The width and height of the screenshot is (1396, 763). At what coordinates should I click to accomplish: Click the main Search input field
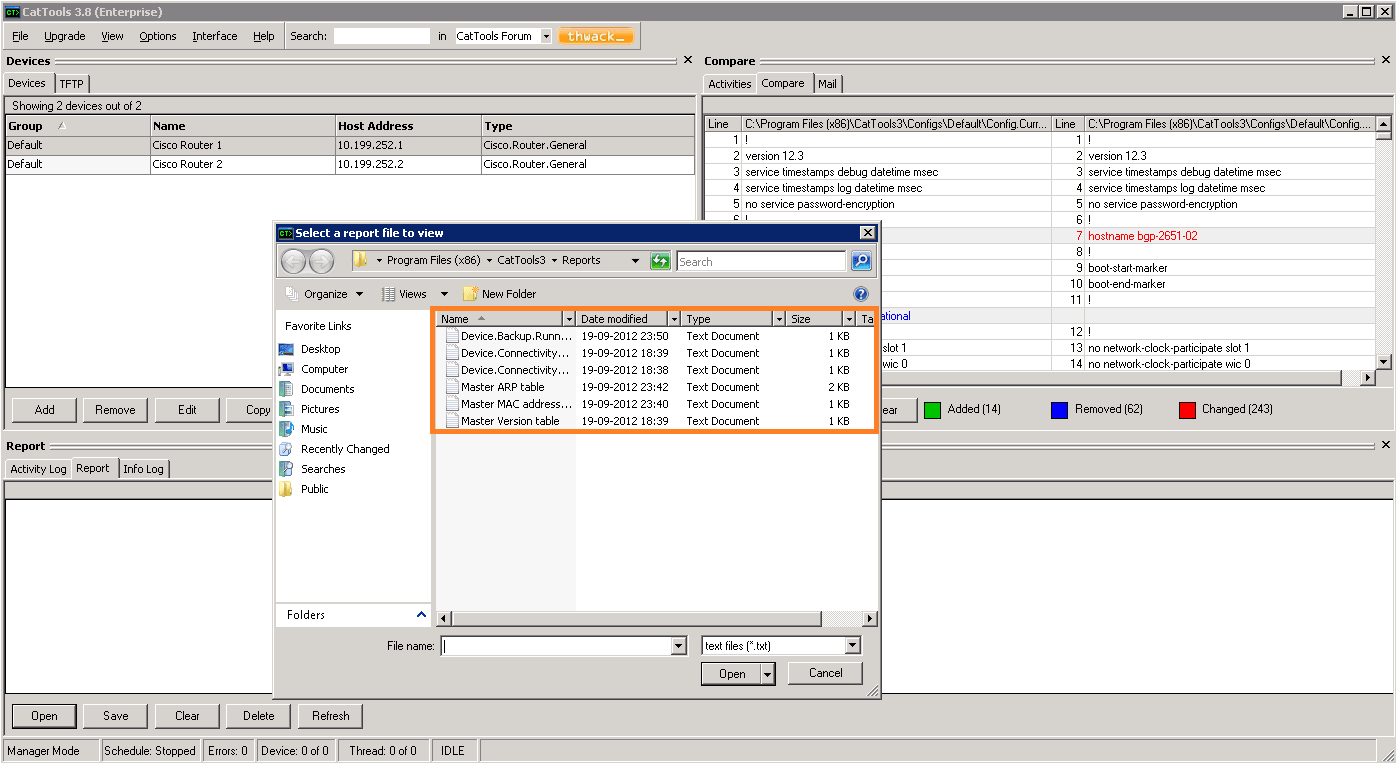(x=382, y=36)
